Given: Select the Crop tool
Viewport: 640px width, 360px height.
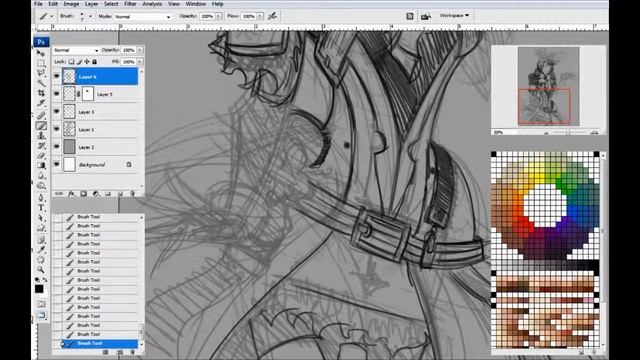Looking at the screenshot, I should (41, 93).
